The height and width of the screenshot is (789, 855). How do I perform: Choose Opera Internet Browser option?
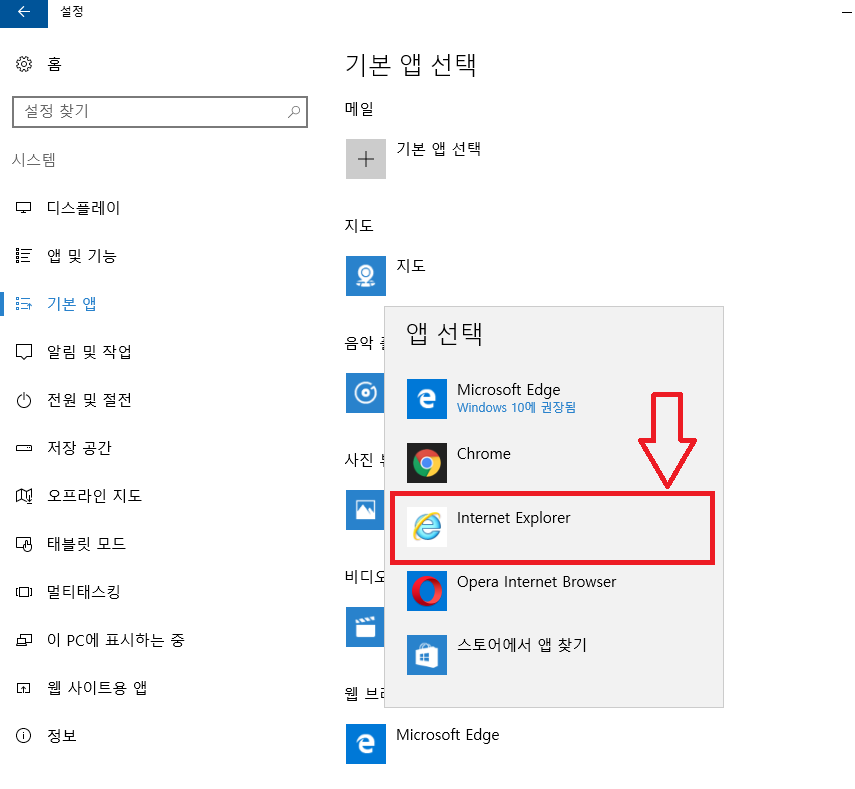(554, 591)
